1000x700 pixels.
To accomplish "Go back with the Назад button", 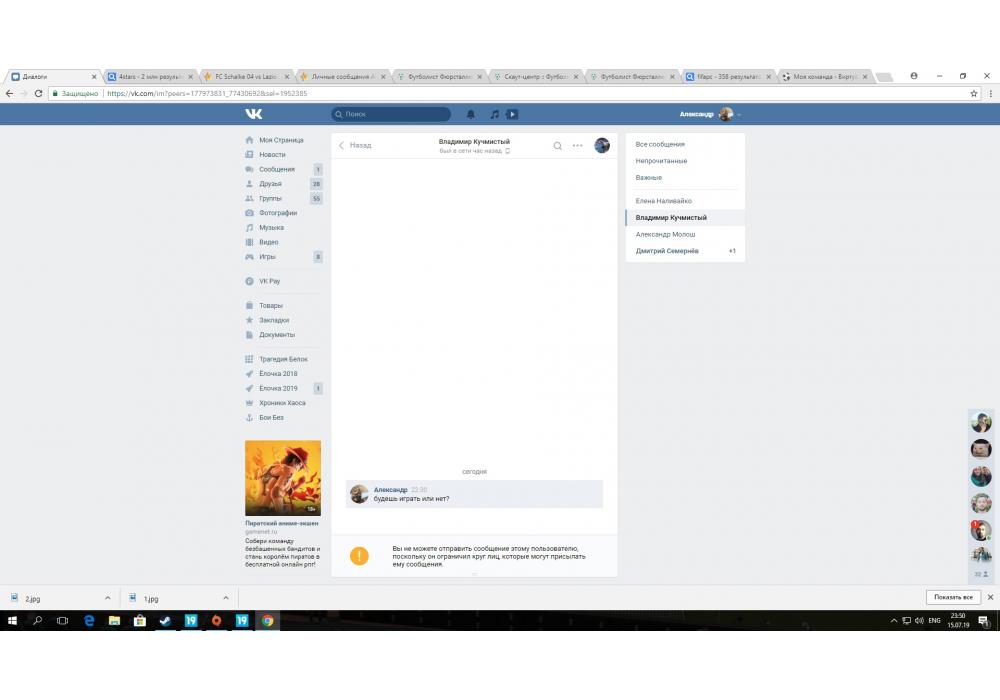I will 355,145.
